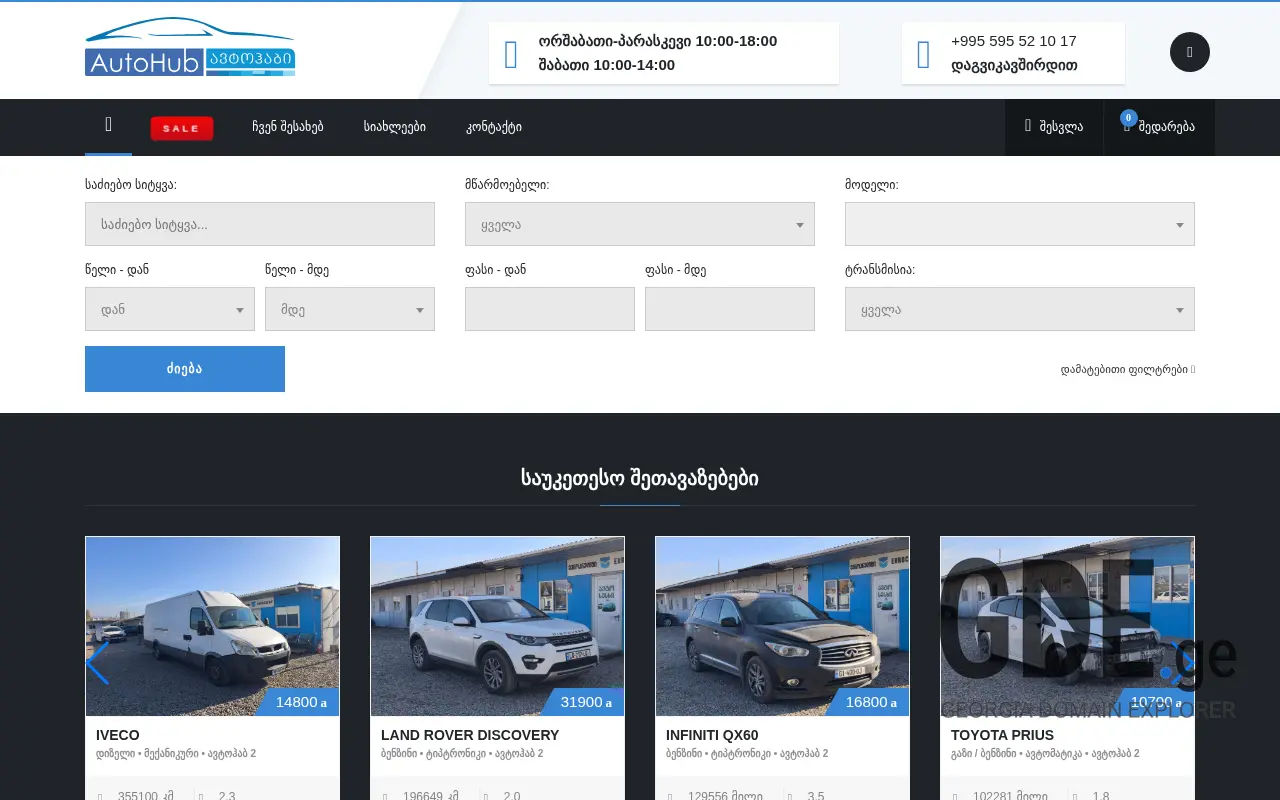This screenshot has height=800, width=1280.
Task: Open the ტრანსმისია dropdown
Action: (1019, 309)
